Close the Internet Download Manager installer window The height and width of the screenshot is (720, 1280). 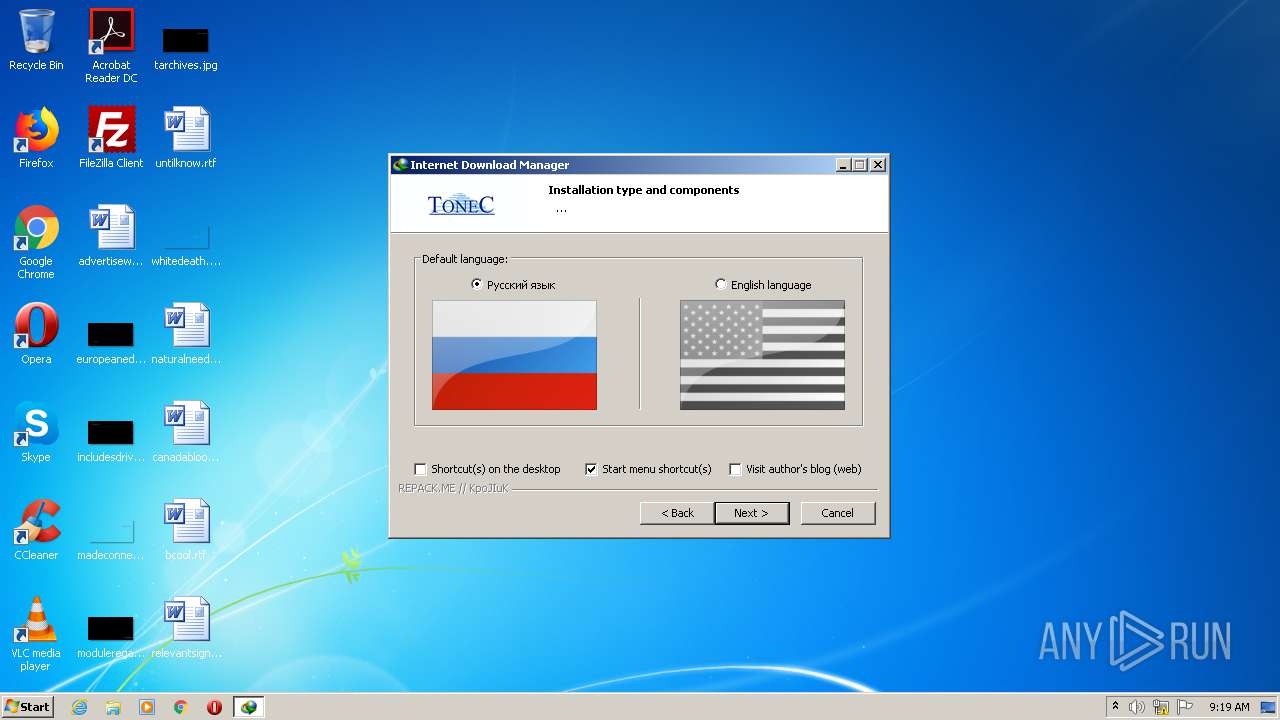pos(878,165)
